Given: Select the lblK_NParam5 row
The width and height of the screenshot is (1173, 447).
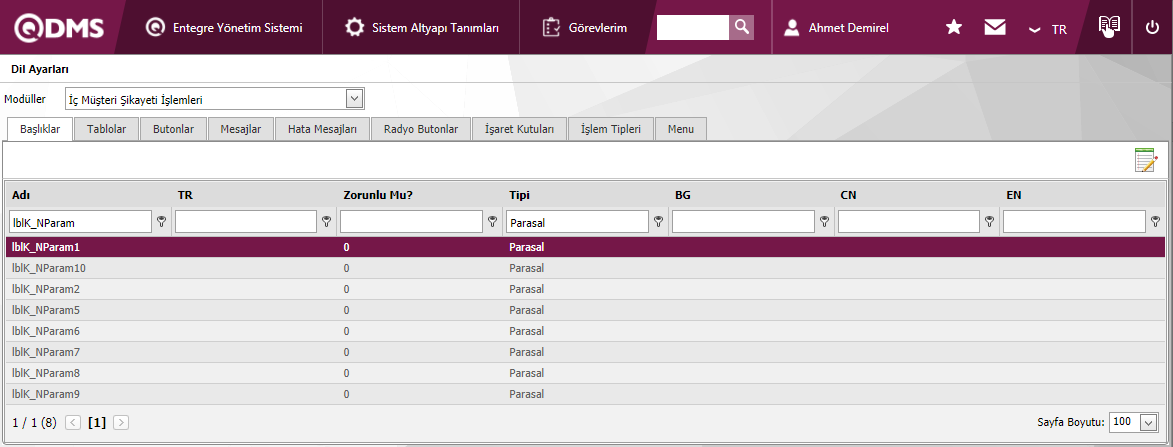Looking at the screenshot, I should click(x=44, y=310).
